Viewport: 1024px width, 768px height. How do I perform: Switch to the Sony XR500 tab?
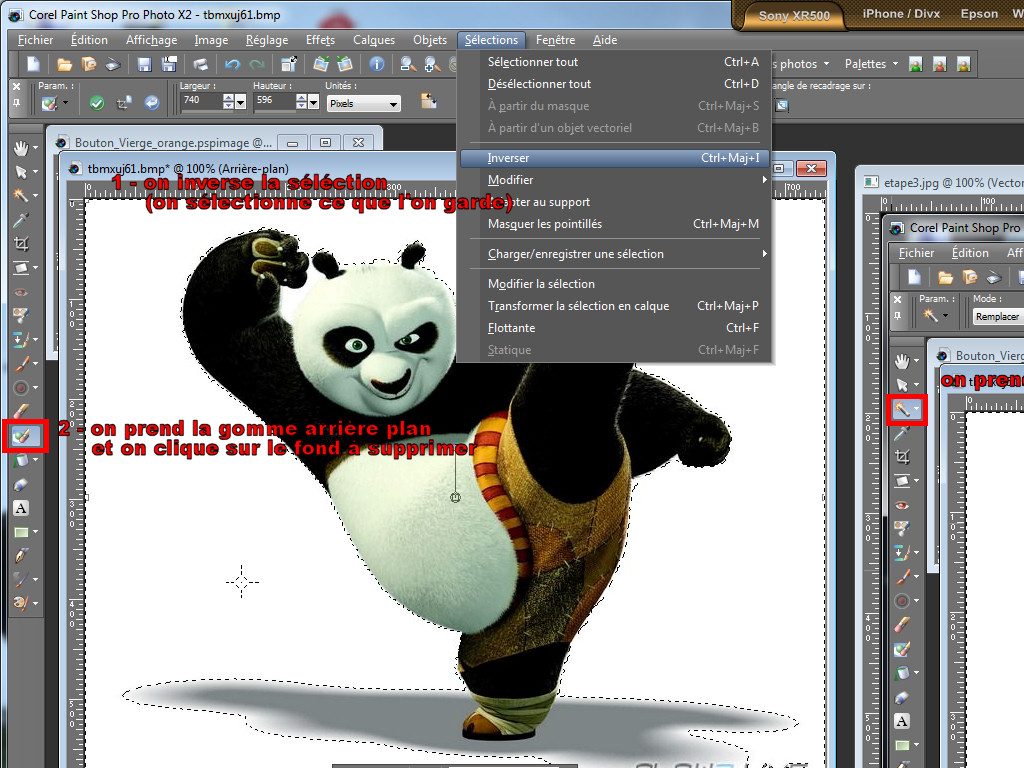click(x=794, y=15)
